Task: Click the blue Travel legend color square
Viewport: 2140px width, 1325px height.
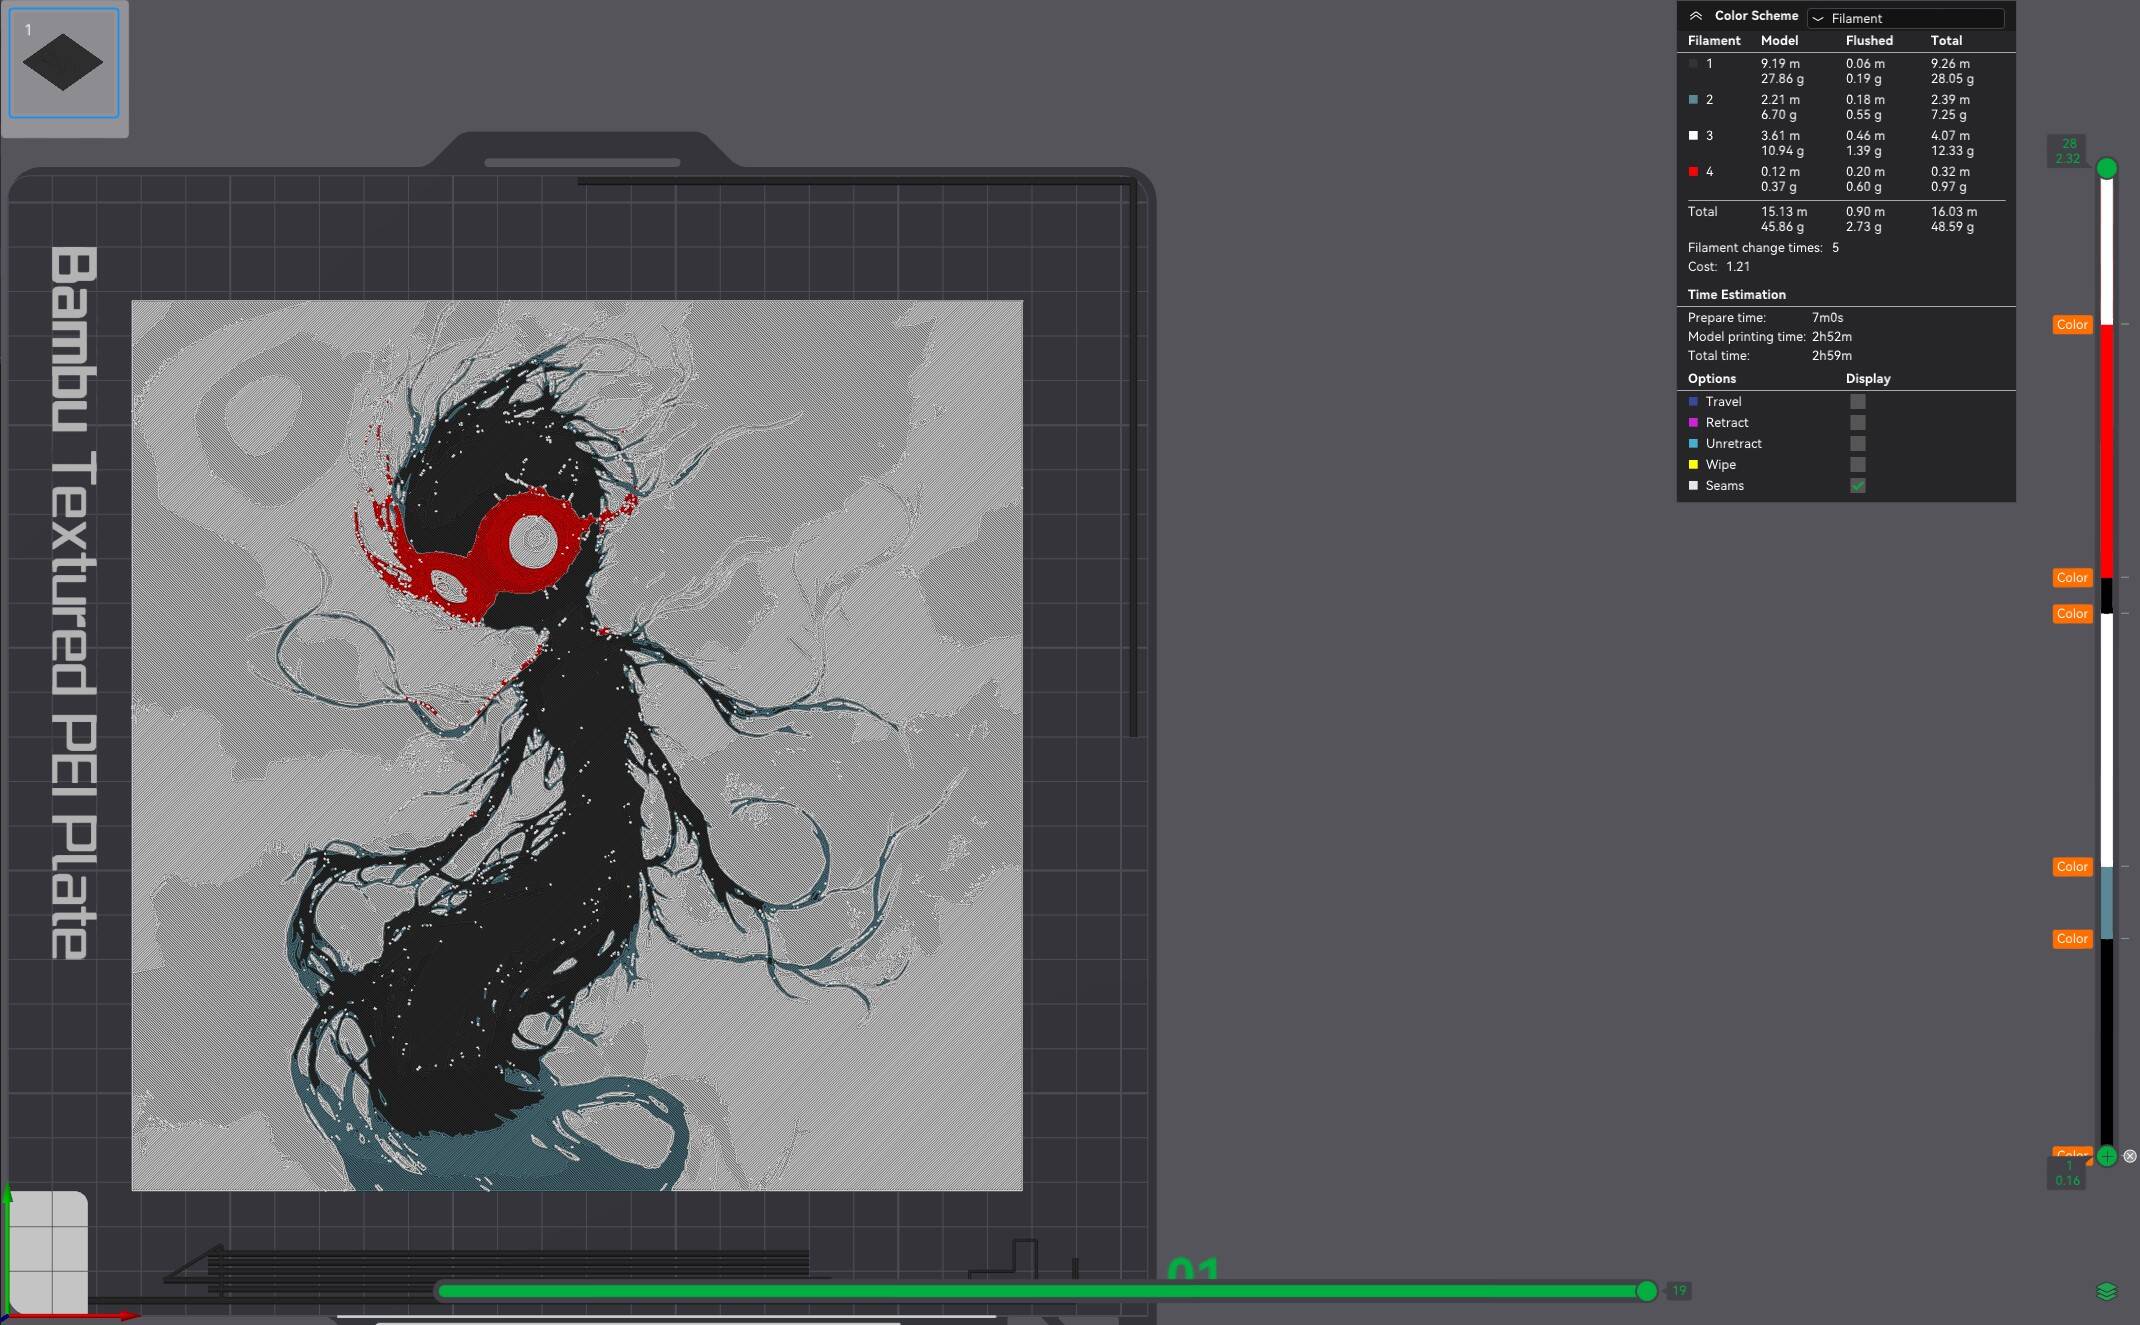Action: 1693,402
